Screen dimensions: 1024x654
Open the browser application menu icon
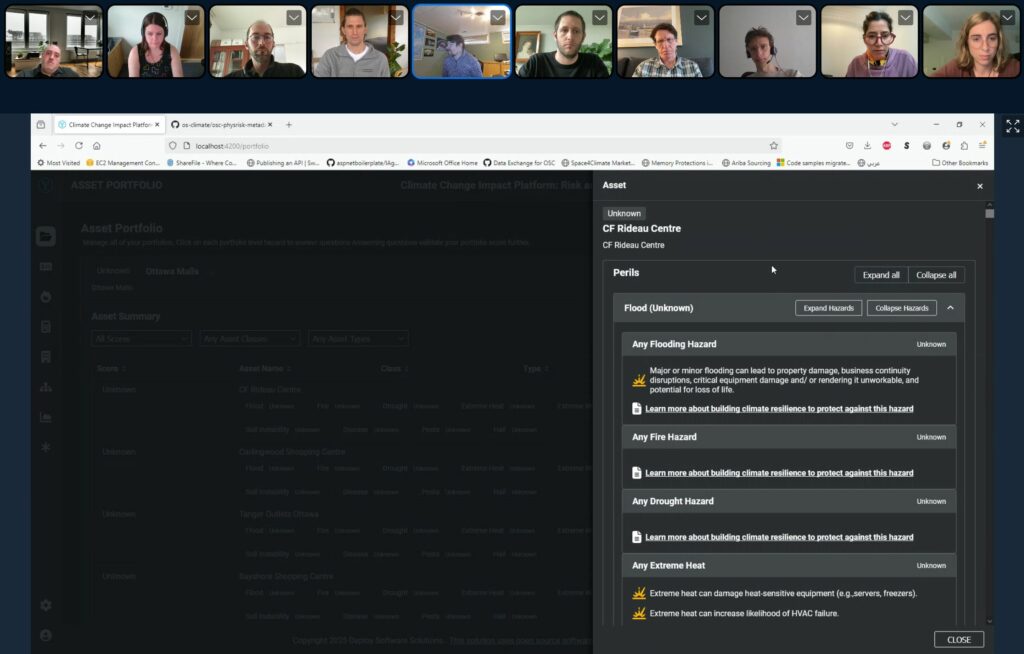click(x=982, y=146)
